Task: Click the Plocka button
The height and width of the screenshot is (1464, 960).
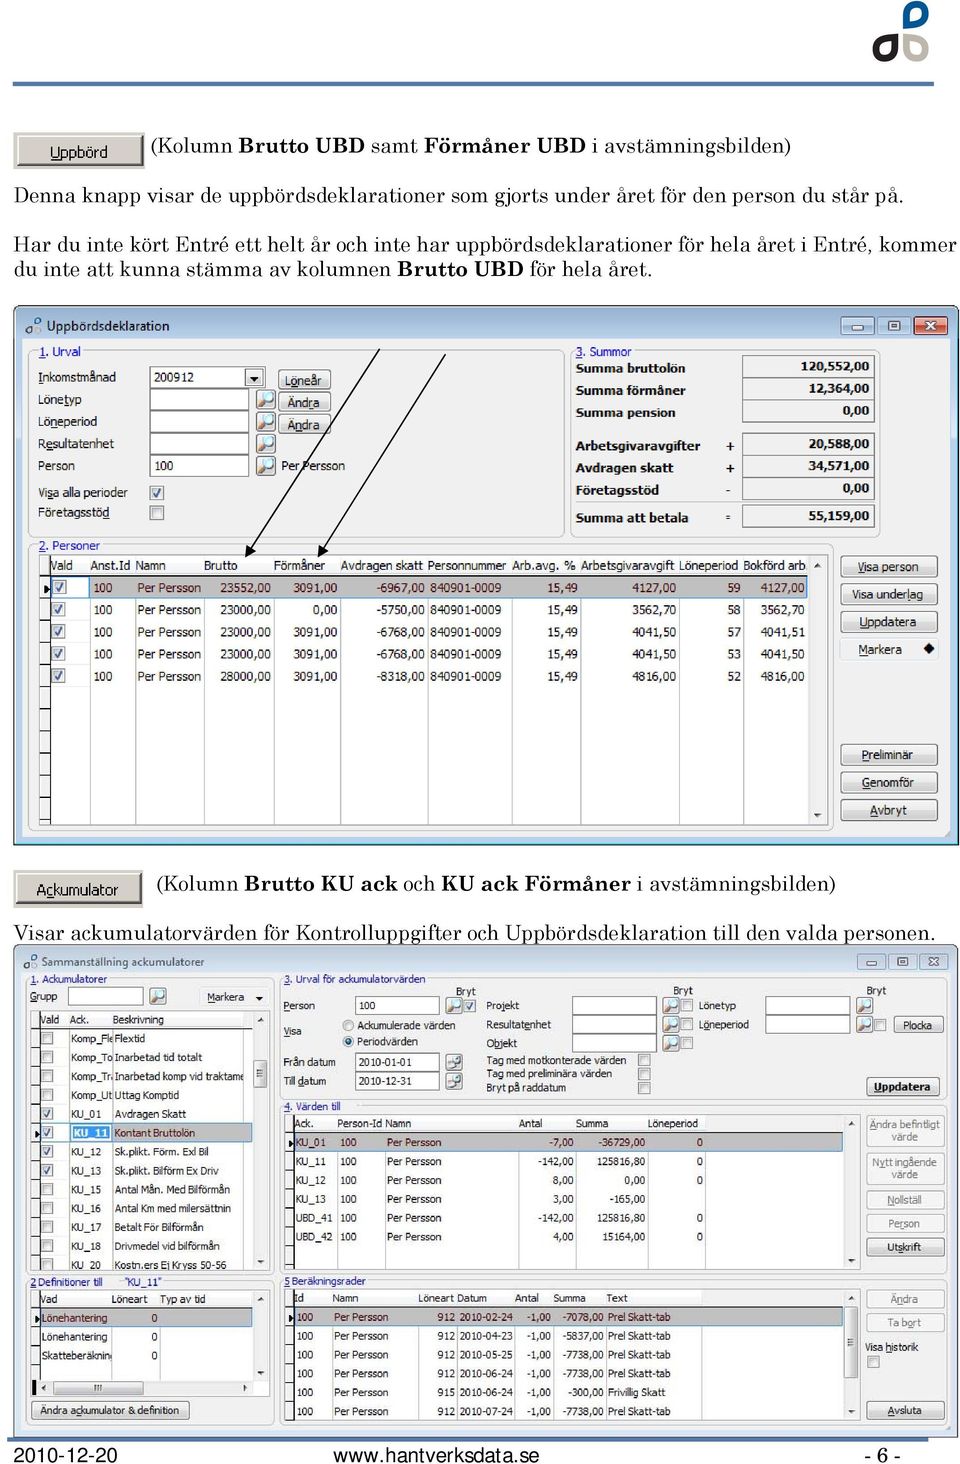Action: (x=917, y=1025)
